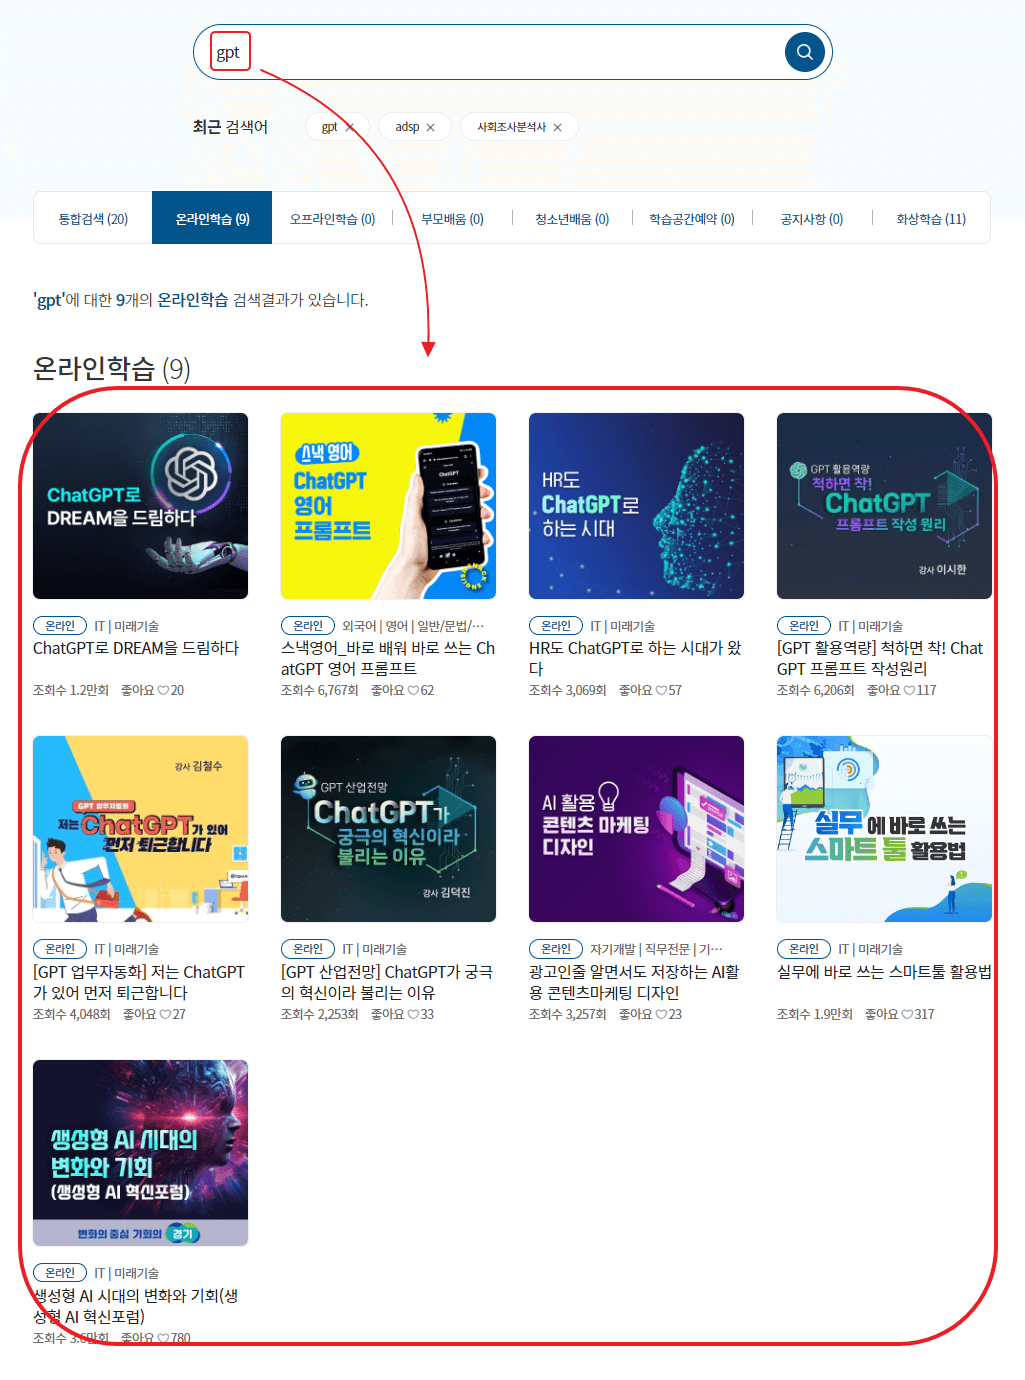The height and width of the screenshot is (1380, 1025).
Task: Open thumbnail '실무에 바로 쓰는 스마트 툴 활용법'
Action: [884, 829]
